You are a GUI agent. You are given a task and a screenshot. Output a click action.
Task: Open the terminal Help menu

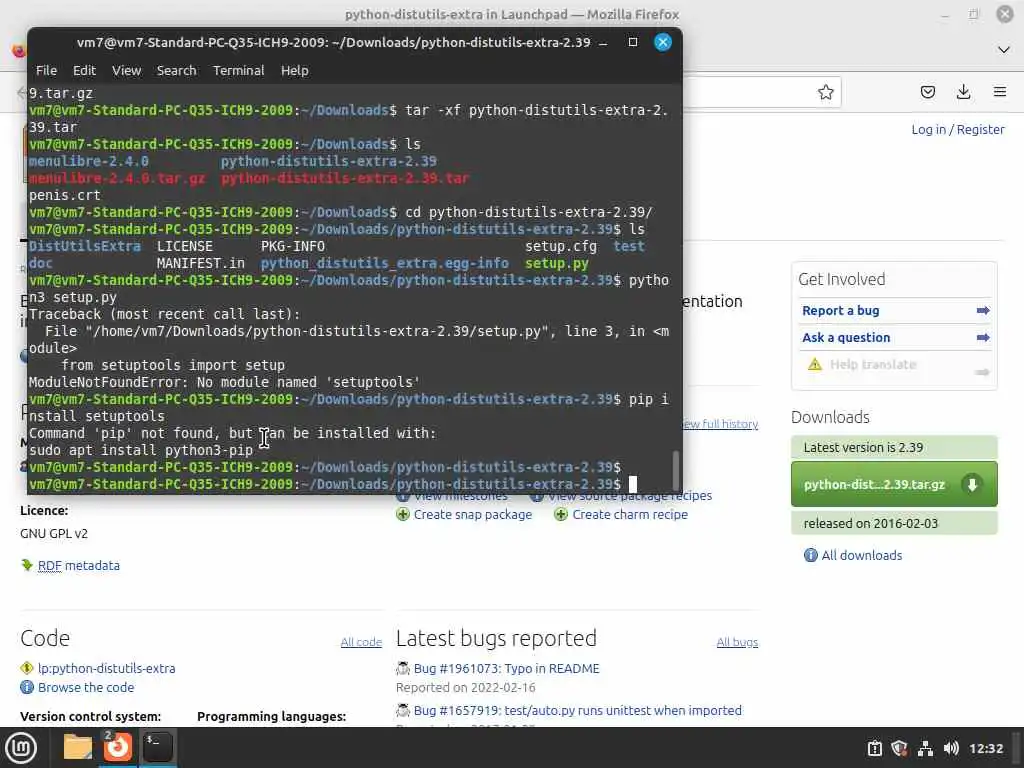click(295, 71)
